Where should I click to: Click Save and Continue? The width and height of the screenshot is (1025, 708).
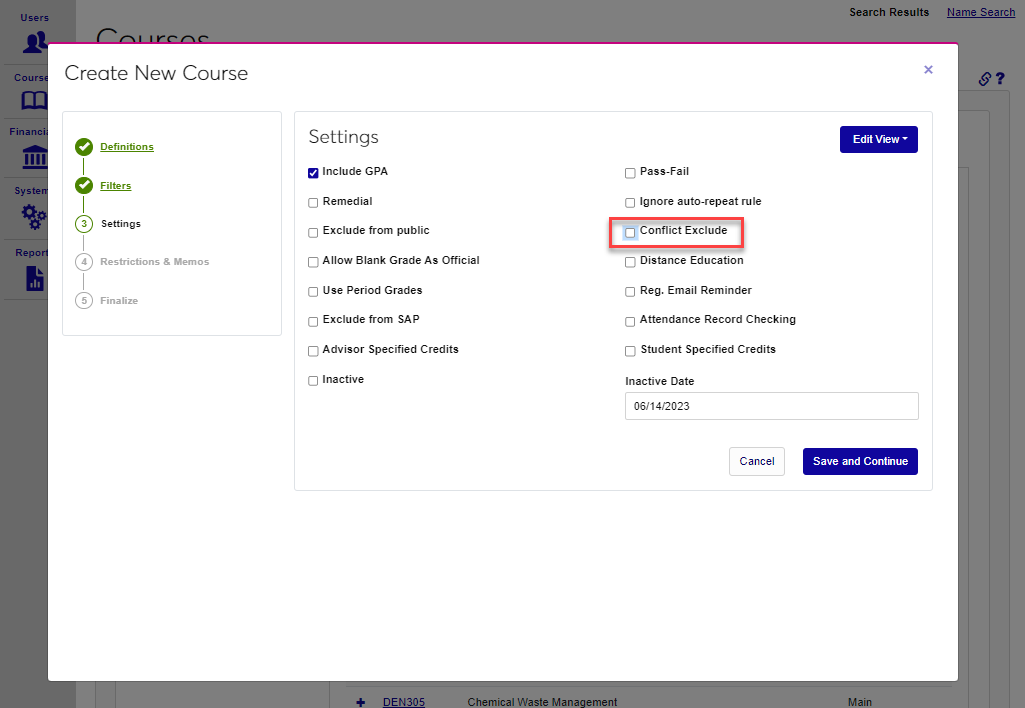point(860,462)
